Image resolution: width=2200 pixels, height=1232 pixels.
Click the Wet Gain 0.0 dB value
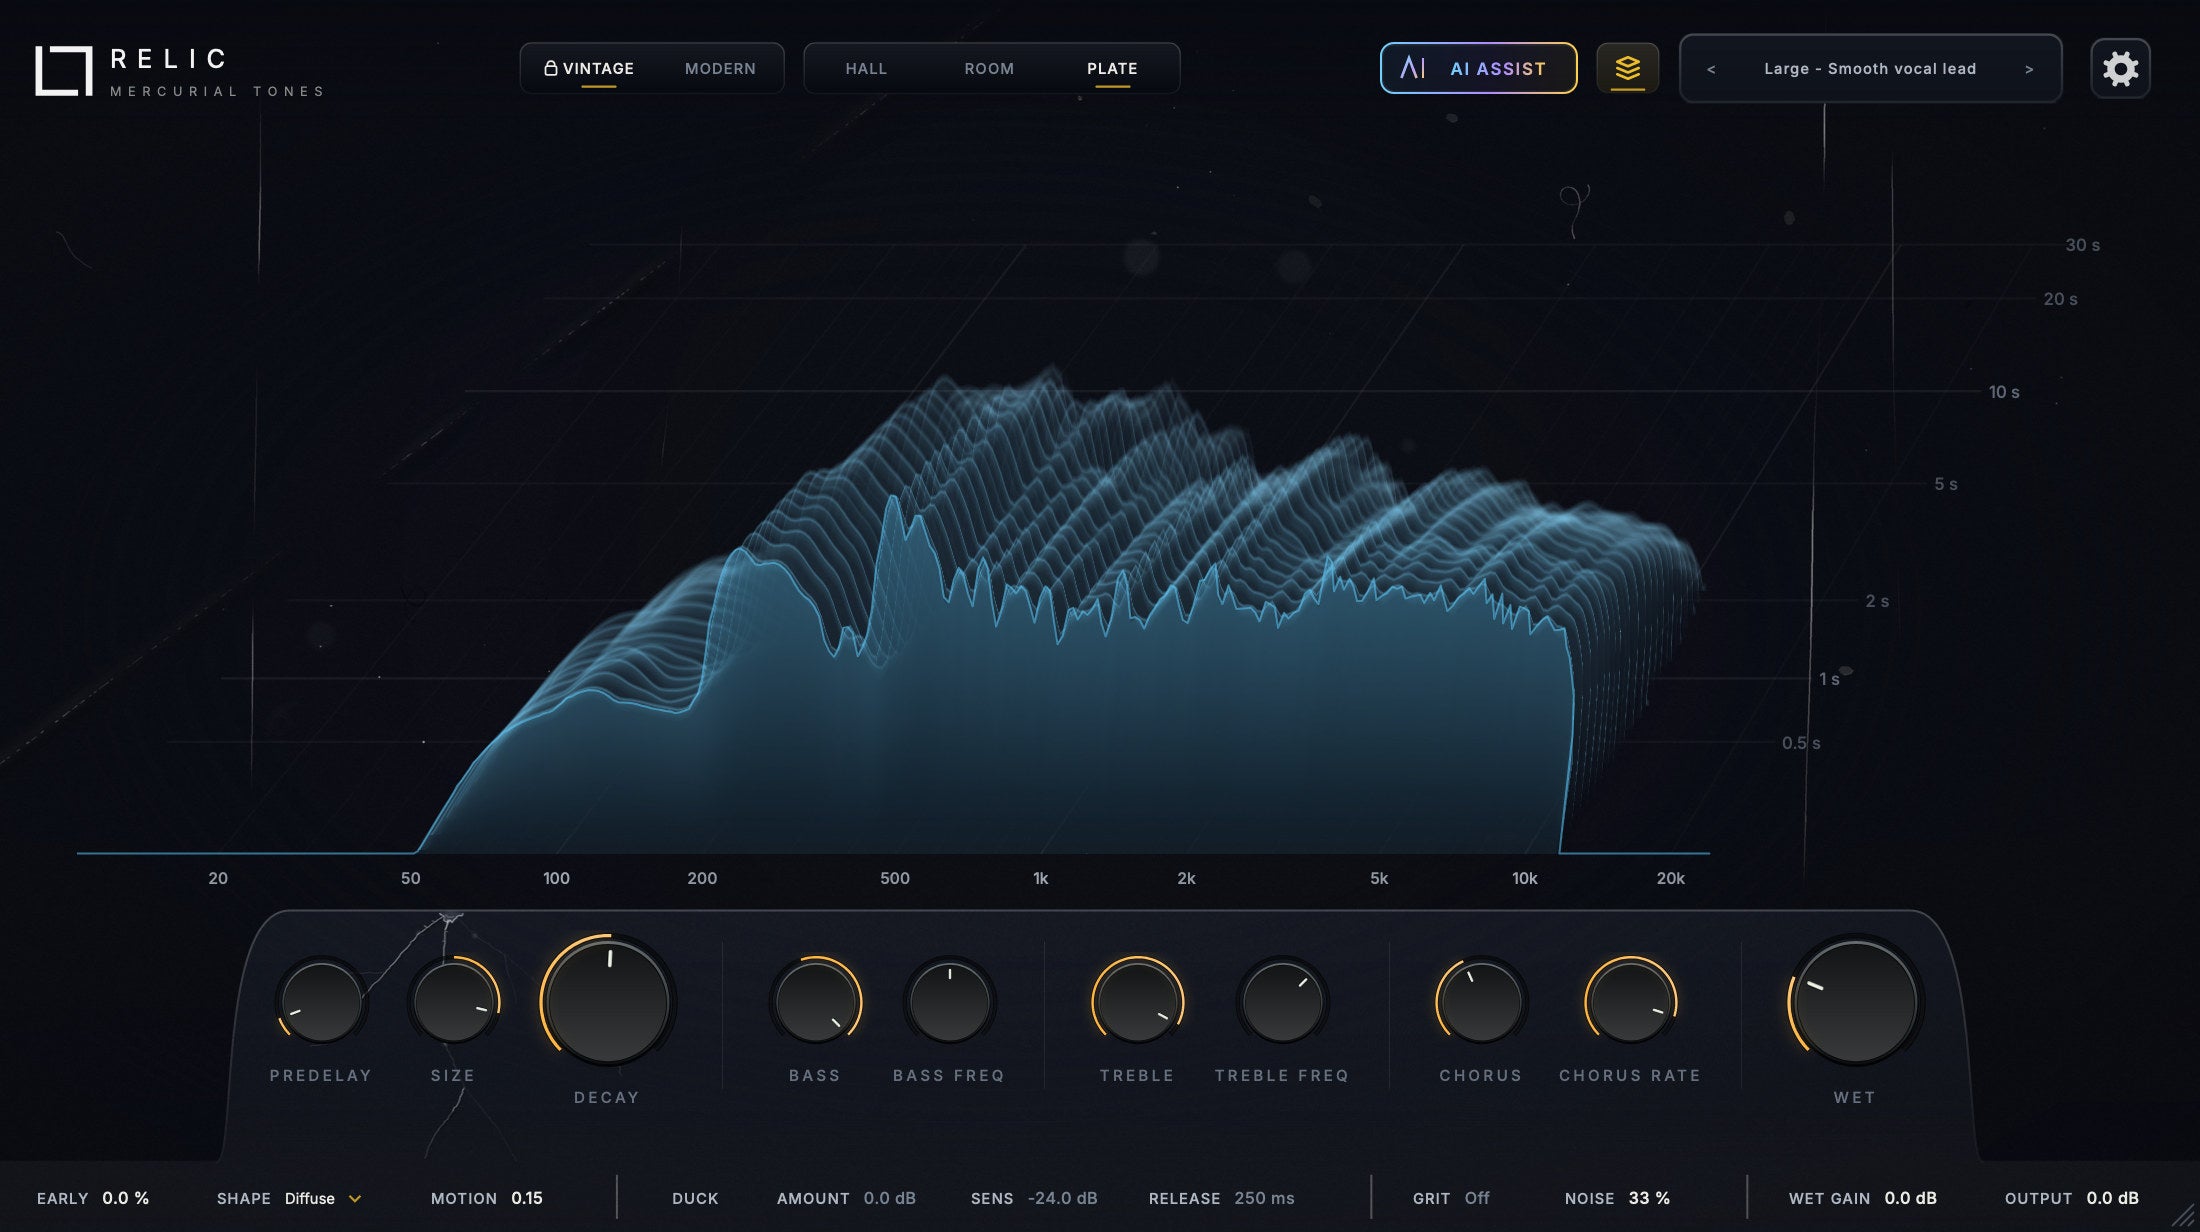(x=1910, y=1198)
